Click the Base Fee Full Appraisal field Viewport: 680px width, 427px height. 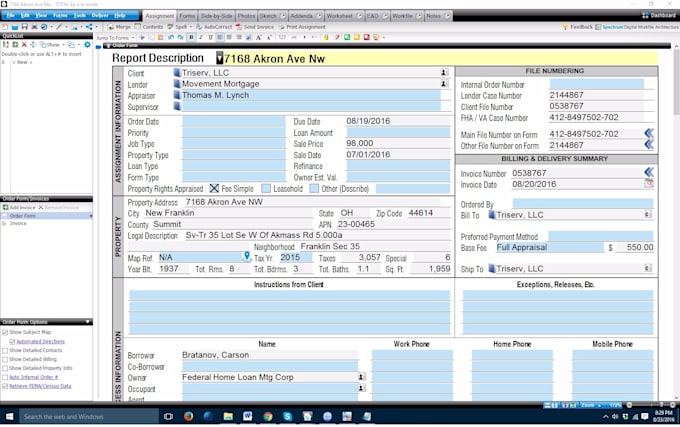[x=549, y=247]
